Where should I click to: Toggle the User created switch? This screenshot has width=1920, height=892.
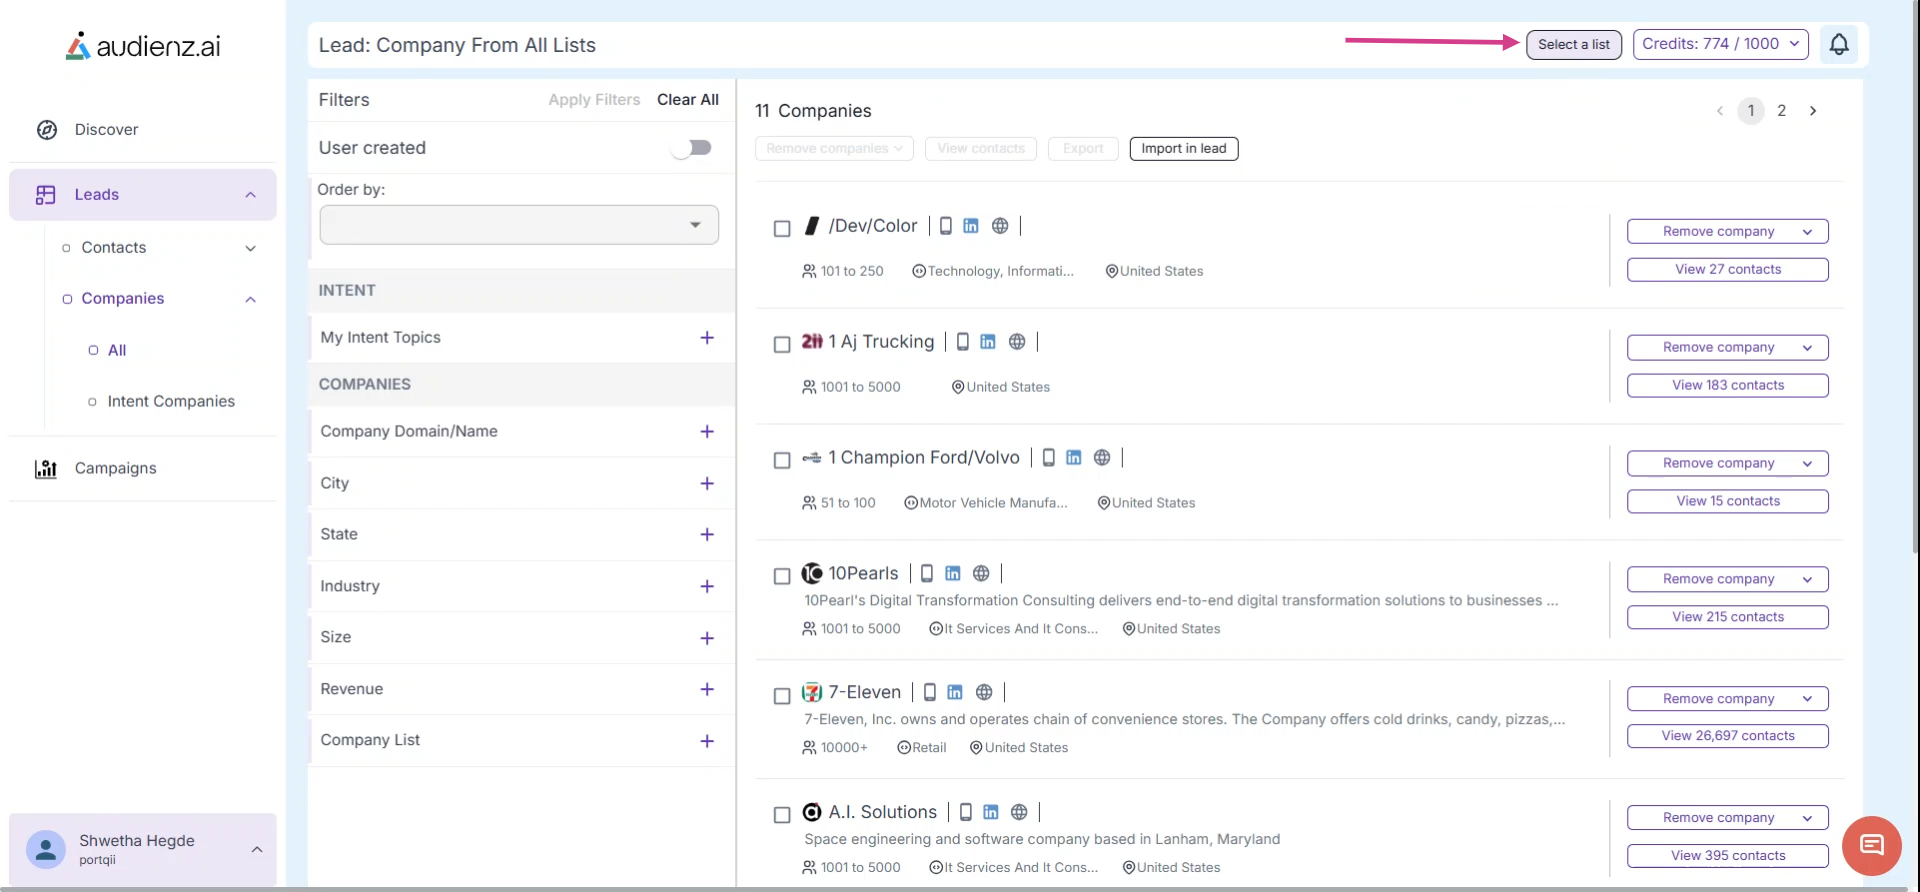[692, 148]
